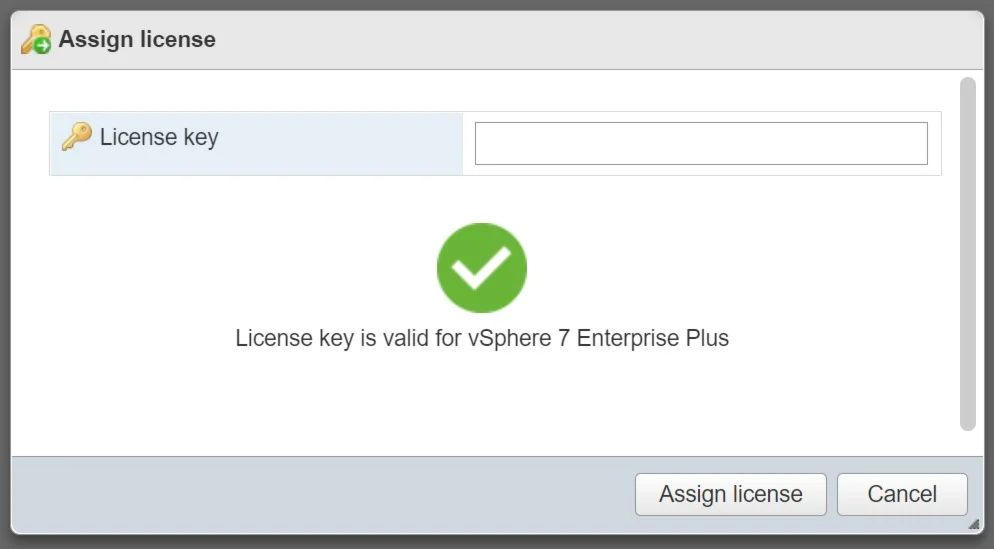This screenshot has width=994, height=549.
Task: Click the Assign license icon in title bar
Action: tap(36, 40)
